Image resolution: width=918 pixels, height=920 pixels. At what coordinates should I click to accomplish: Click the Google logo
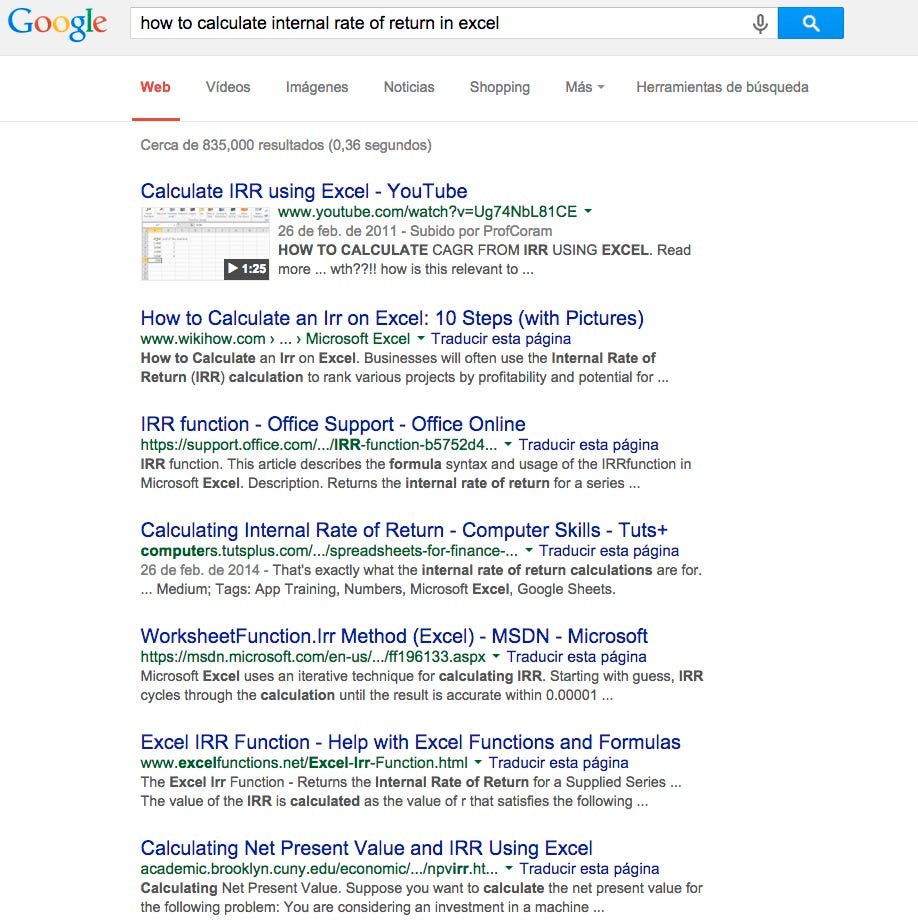click(x=57, y=24)
